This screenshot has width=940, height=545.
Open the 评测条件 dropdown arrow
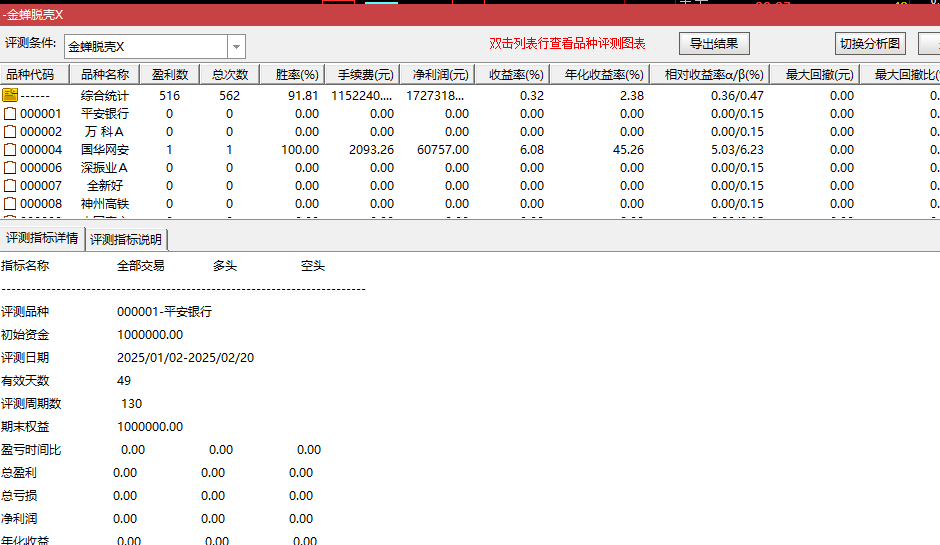(x=236, y=47)
